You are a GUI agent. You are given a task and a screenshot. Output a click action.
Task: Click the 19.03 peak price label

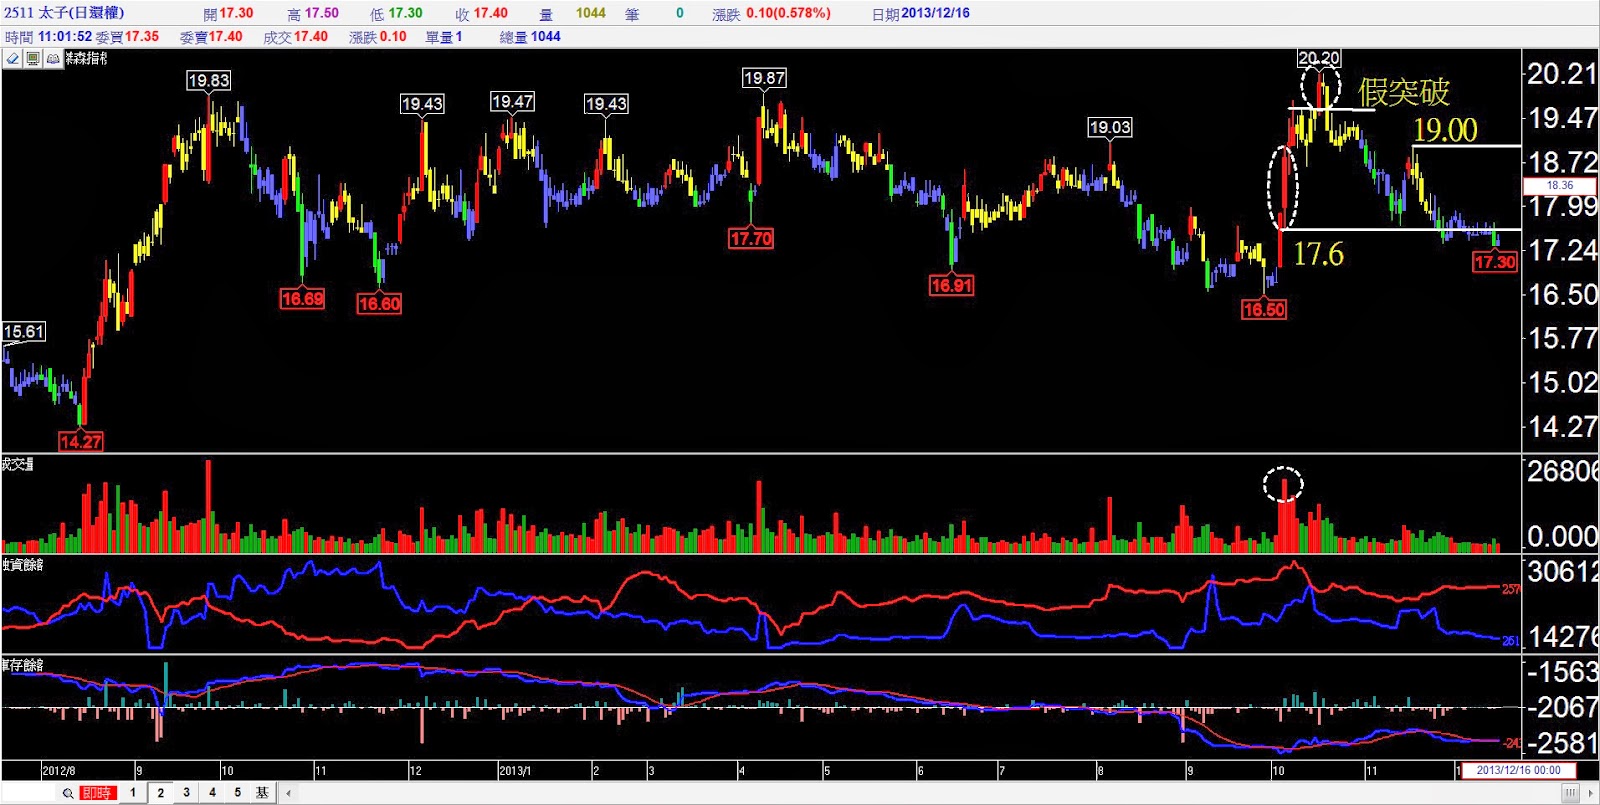tap(1110, 127)
